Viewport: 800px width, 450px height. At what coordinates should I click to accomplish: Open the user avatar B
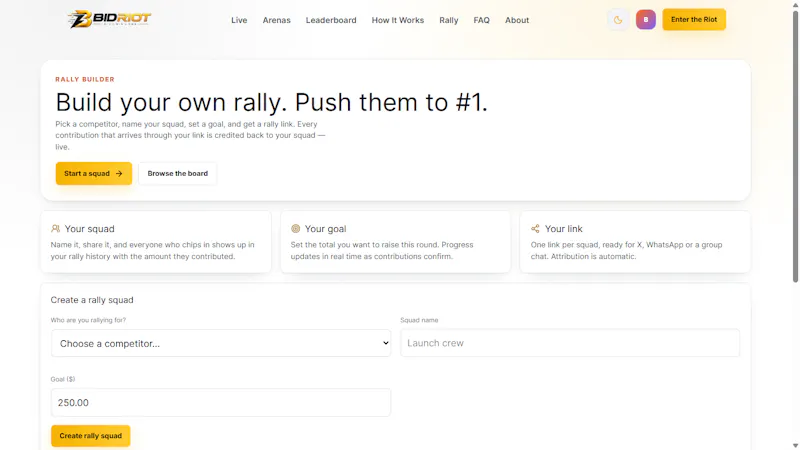pos(645,20)
